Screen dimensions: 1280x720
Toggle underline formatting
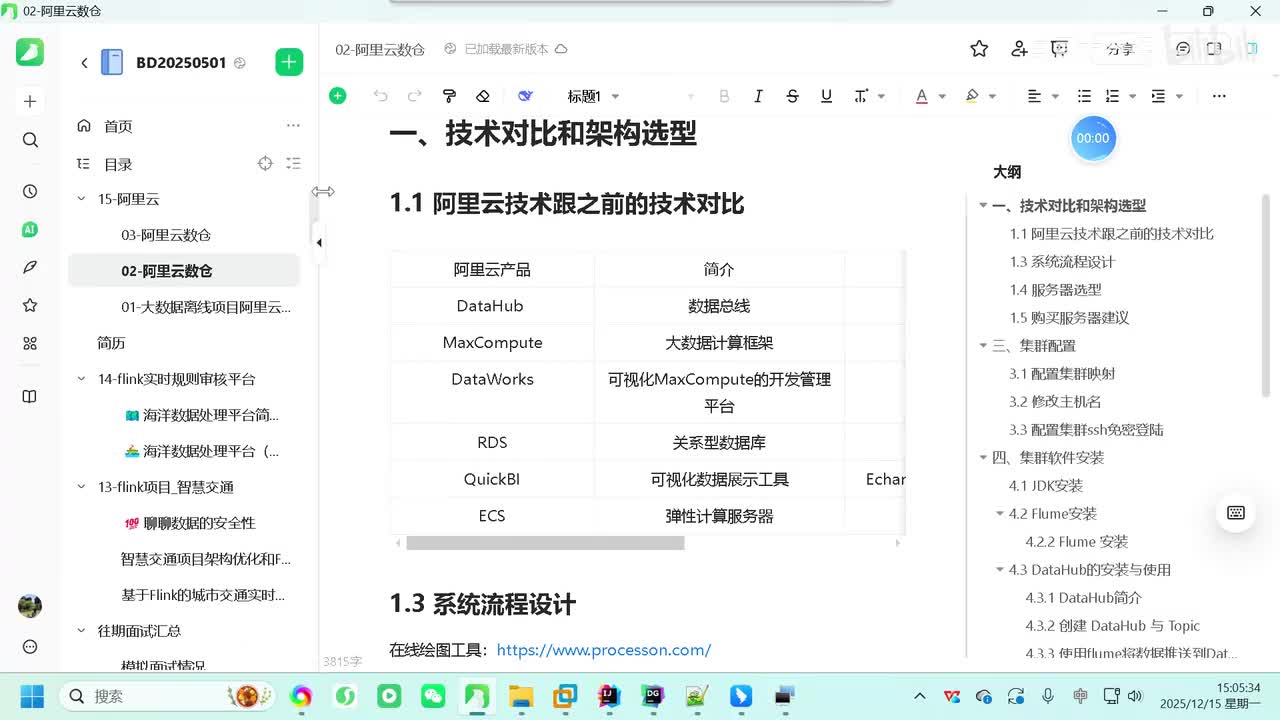pos(826,96)
